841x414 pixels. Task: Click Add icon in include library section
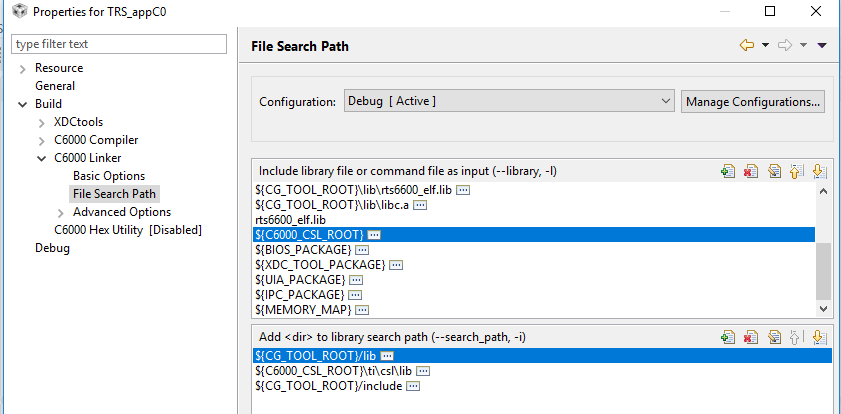pyautogui.click(x=728, y=171)
